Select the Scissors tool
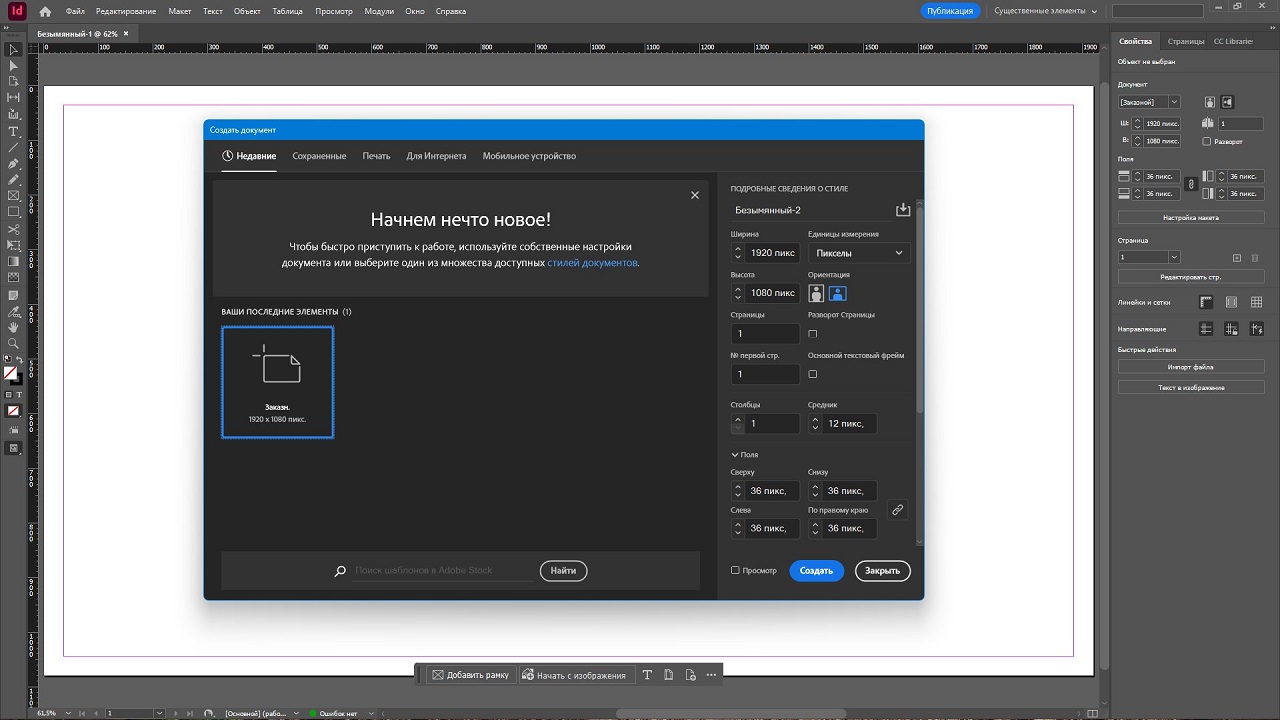Image resolution: width=1280 pixels, height=720 pixels. 13,229
